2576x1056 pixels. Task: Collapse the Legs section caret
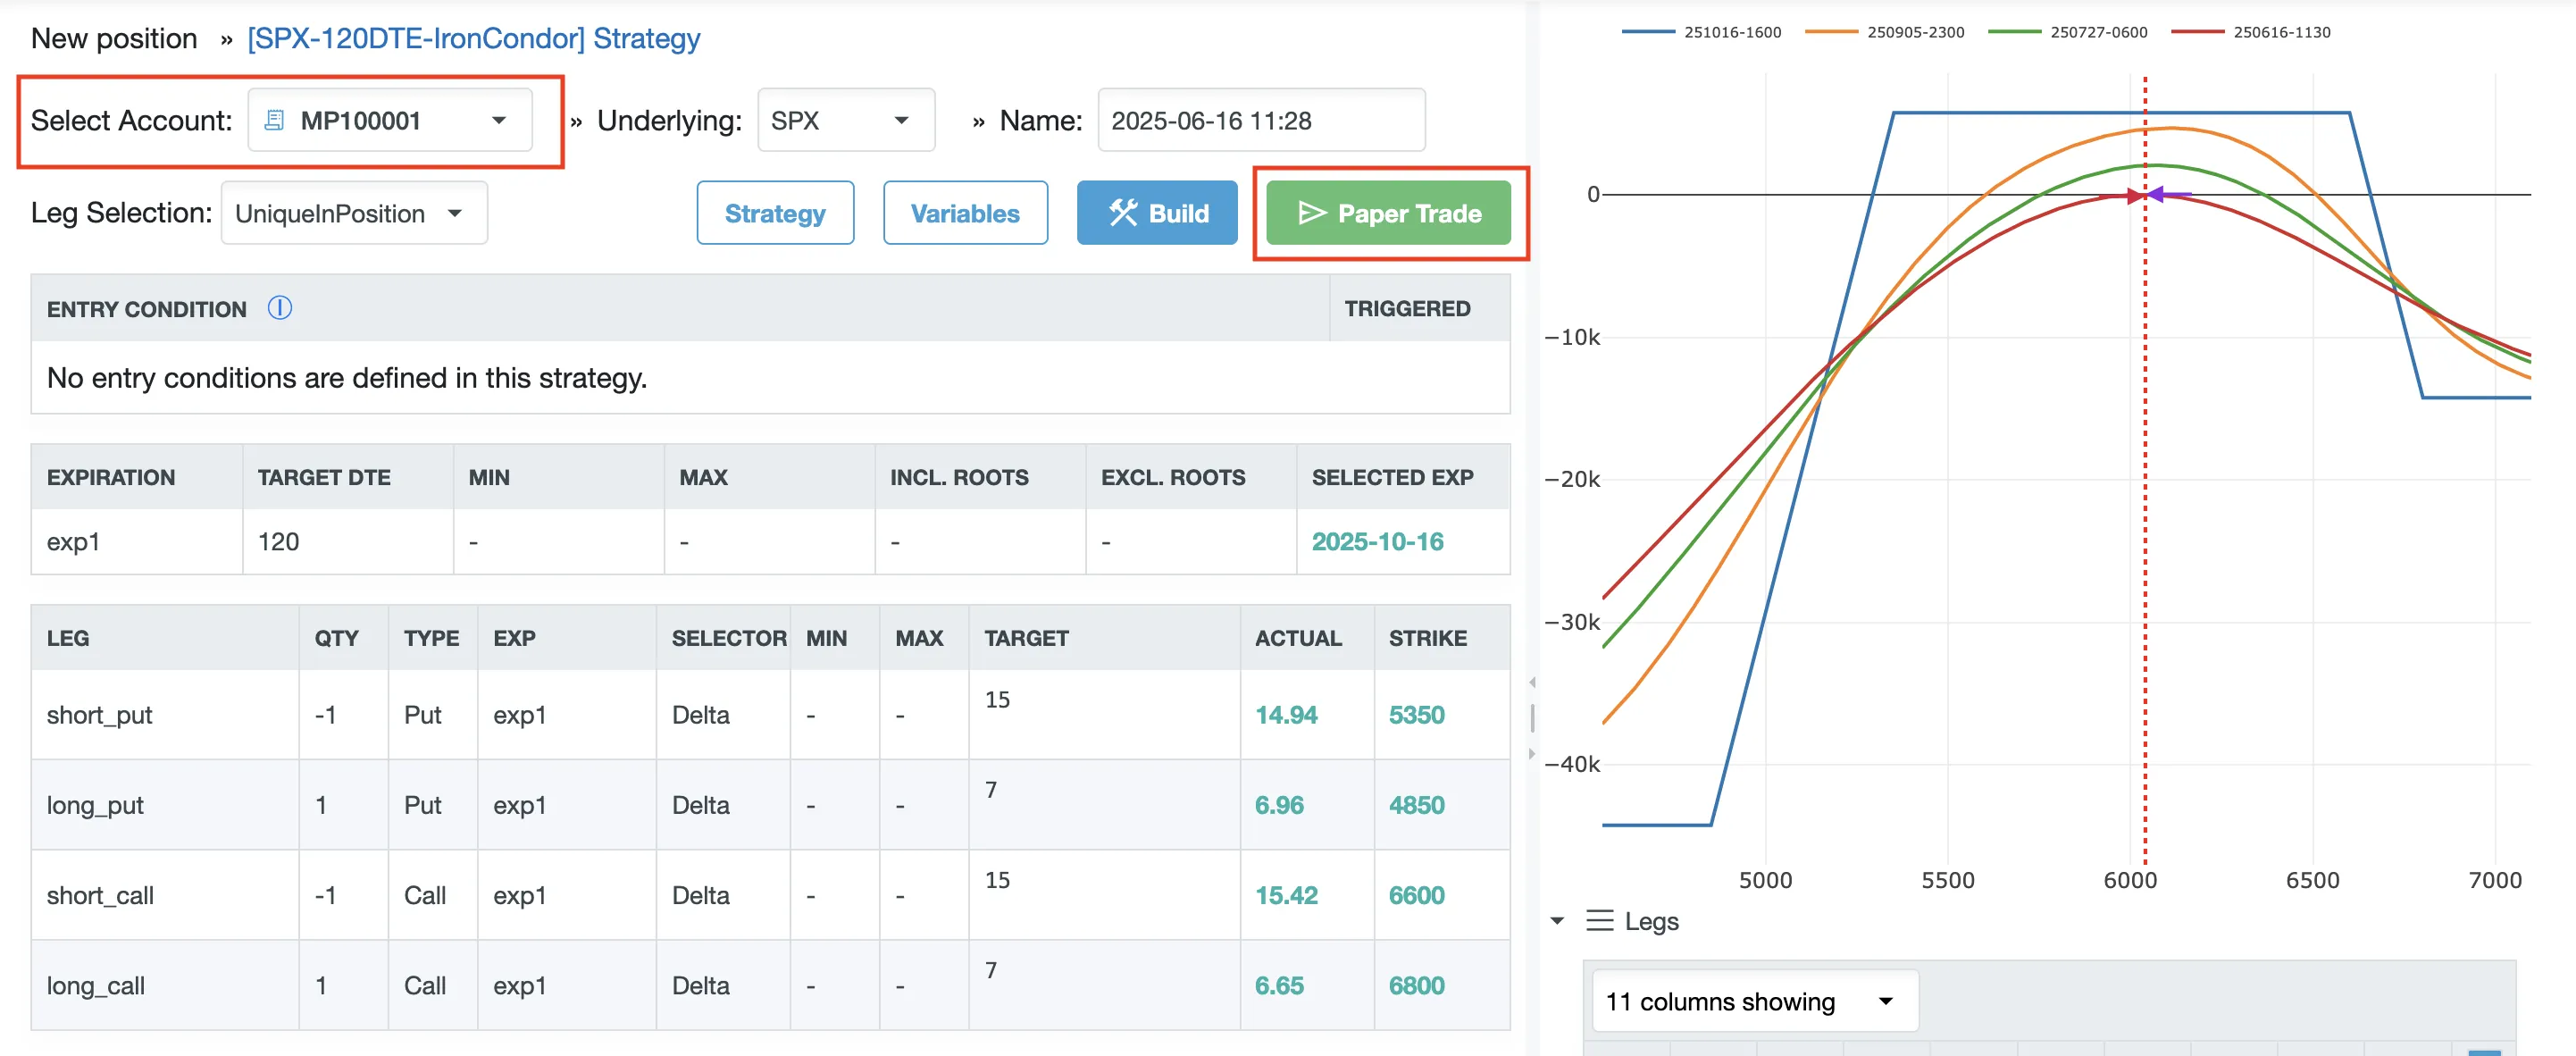[1557, 921]
